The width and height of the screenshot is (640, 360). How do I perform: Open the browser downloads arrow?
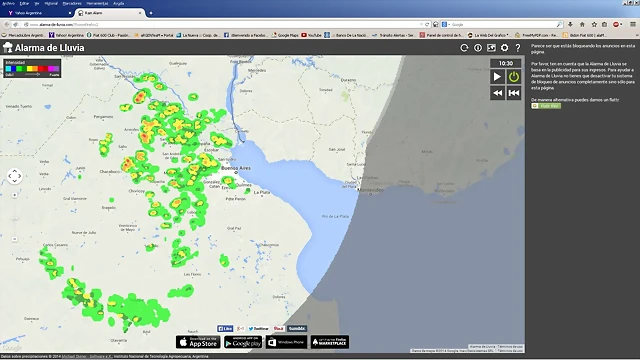tap(570, 24)
